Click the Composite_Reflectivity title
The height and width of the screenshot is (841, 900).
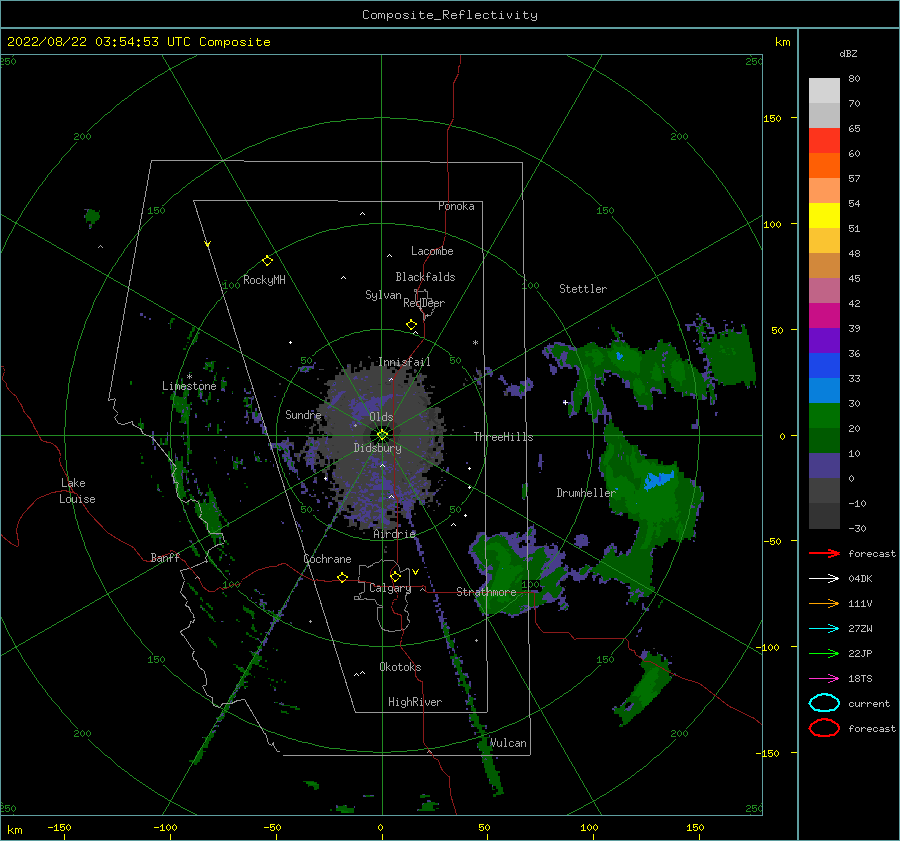[x=450, y=15]
